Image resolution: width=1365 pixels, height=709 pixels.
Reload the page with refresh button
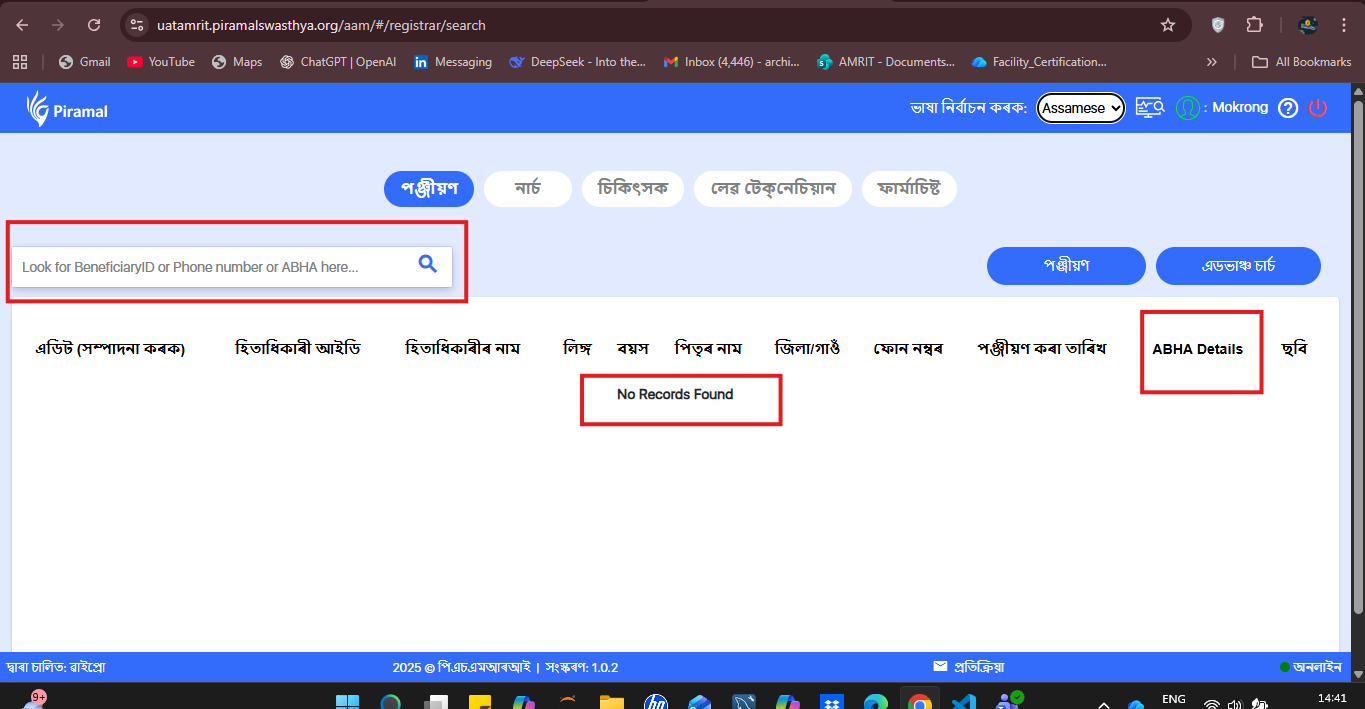[x=94, y=25]
